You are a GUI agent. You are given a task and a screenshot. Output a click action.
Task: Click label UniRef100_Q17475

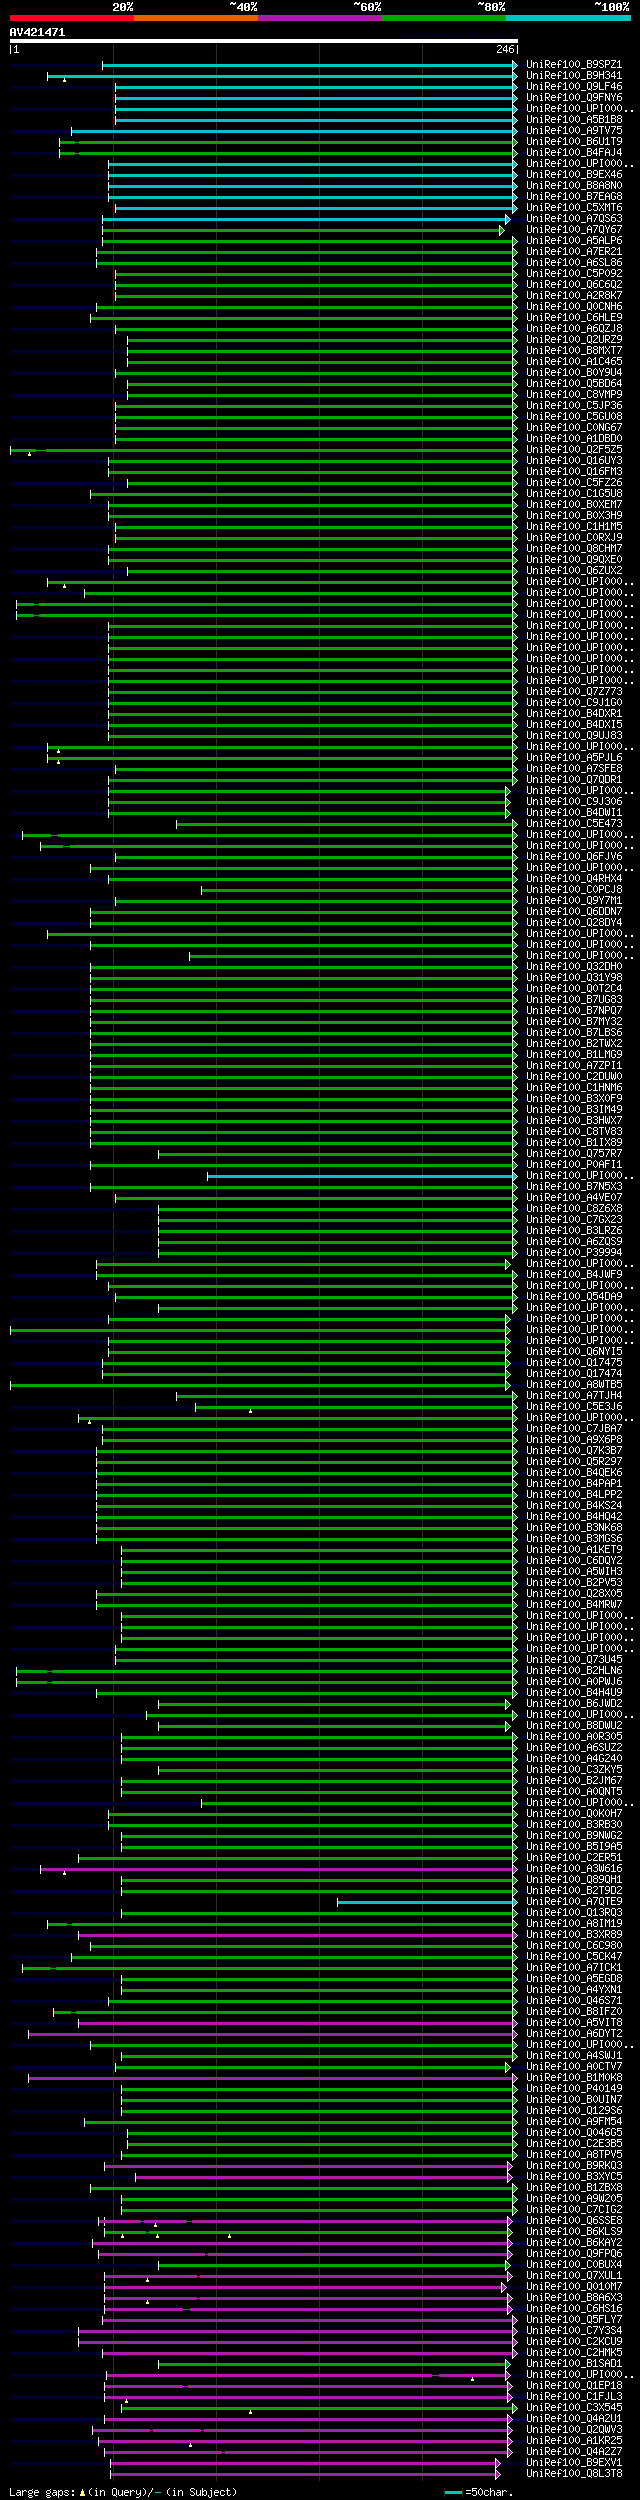574,1363
